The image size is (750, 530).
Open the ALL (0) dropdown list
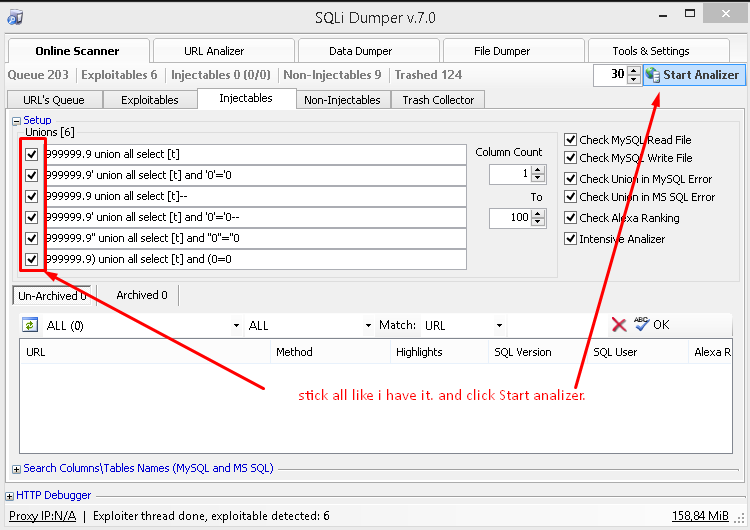pyautogui.click(x=236, y=326)
